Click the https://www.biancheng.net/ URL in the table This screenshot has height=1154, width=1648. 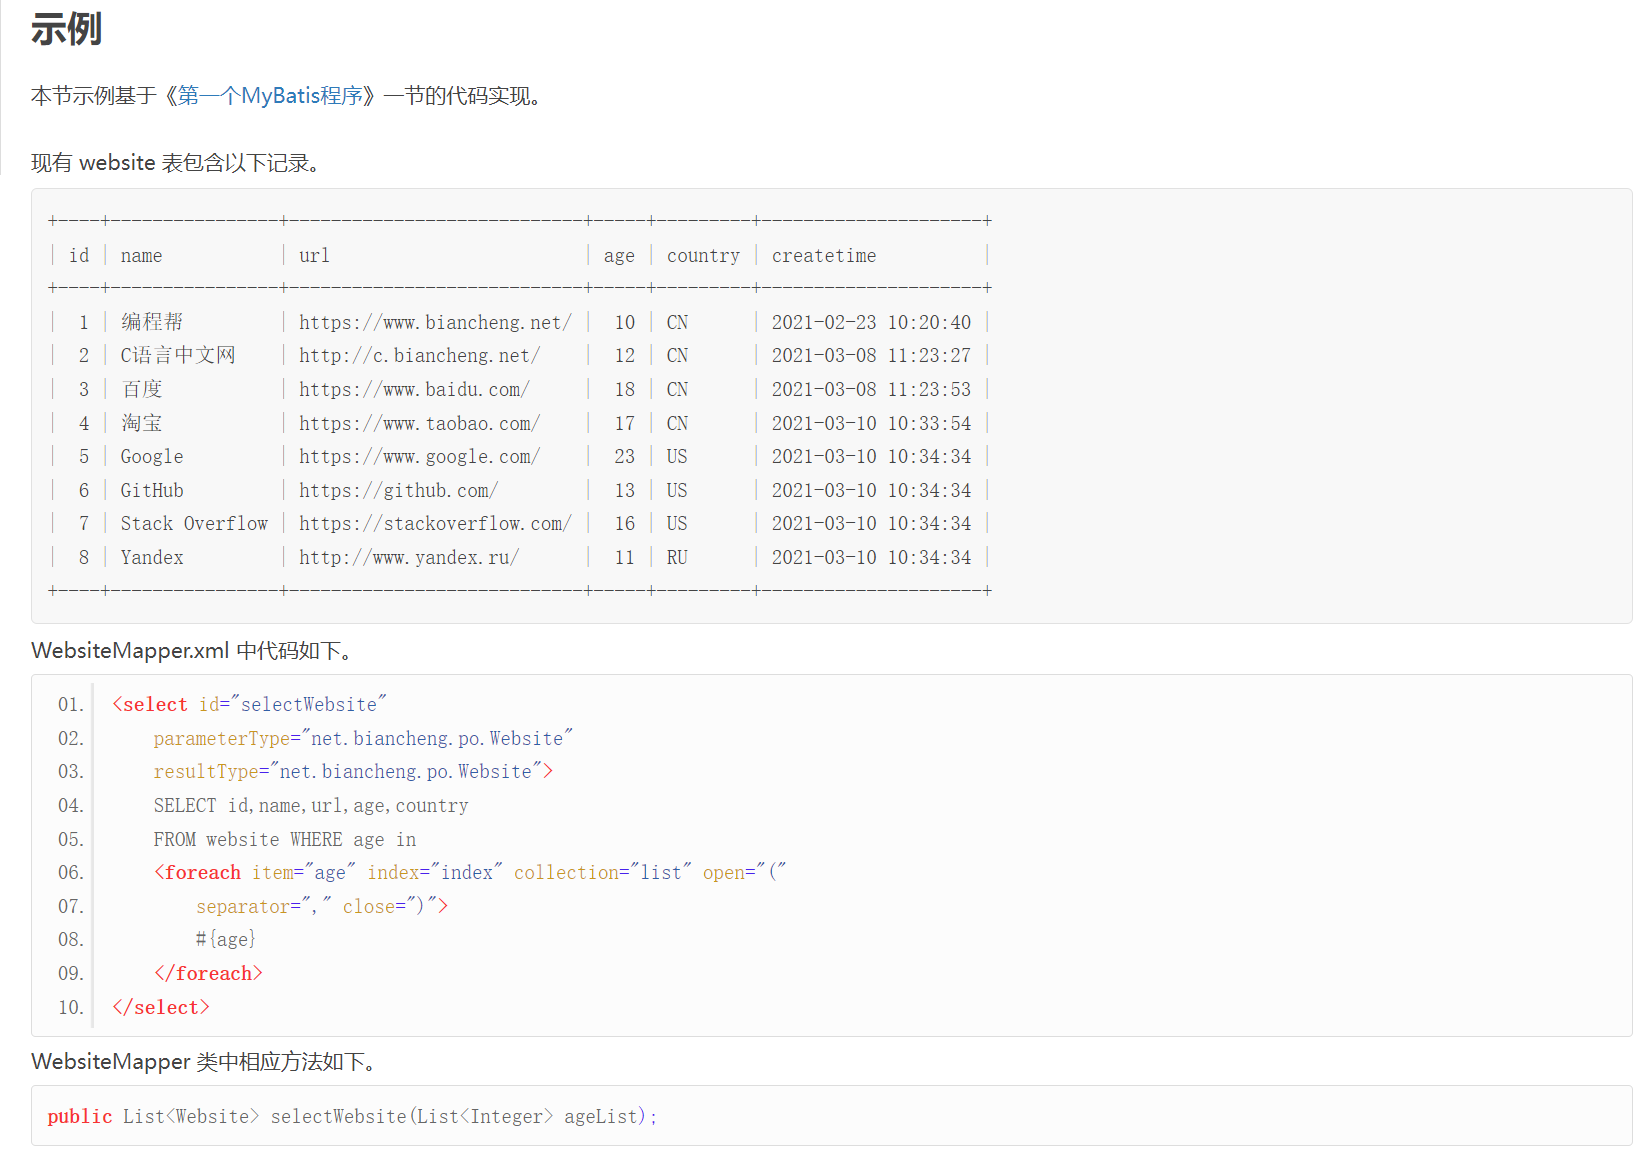(435, 322)
